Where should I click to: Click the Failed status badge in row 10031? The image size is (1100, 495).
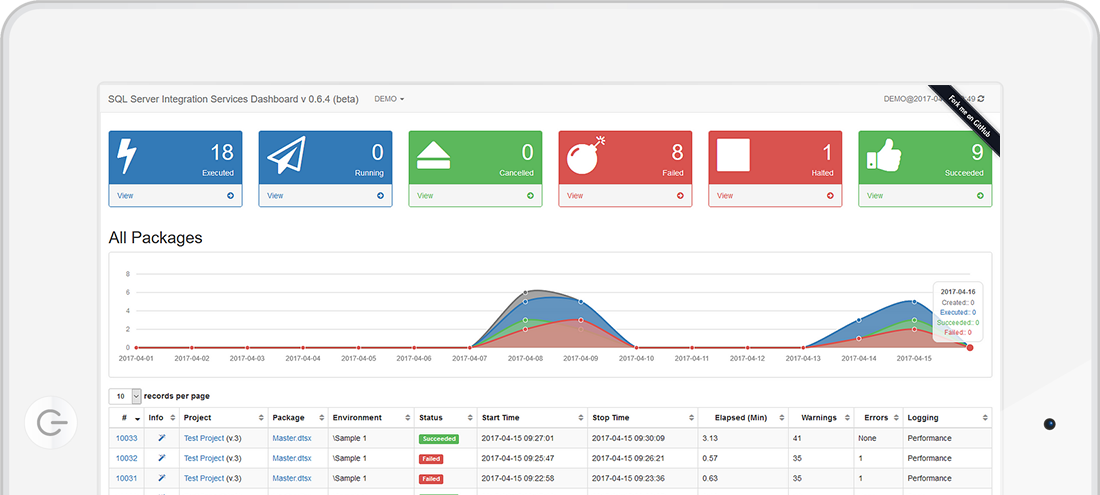(x=431, y=479)
